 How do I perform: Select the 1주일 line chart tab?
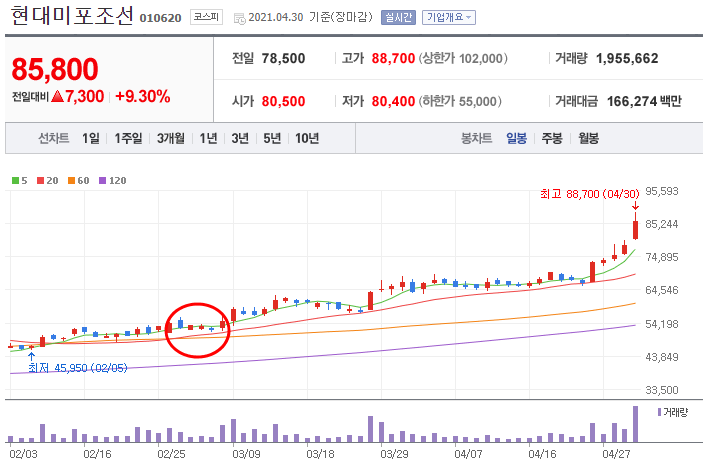point(128,138)
